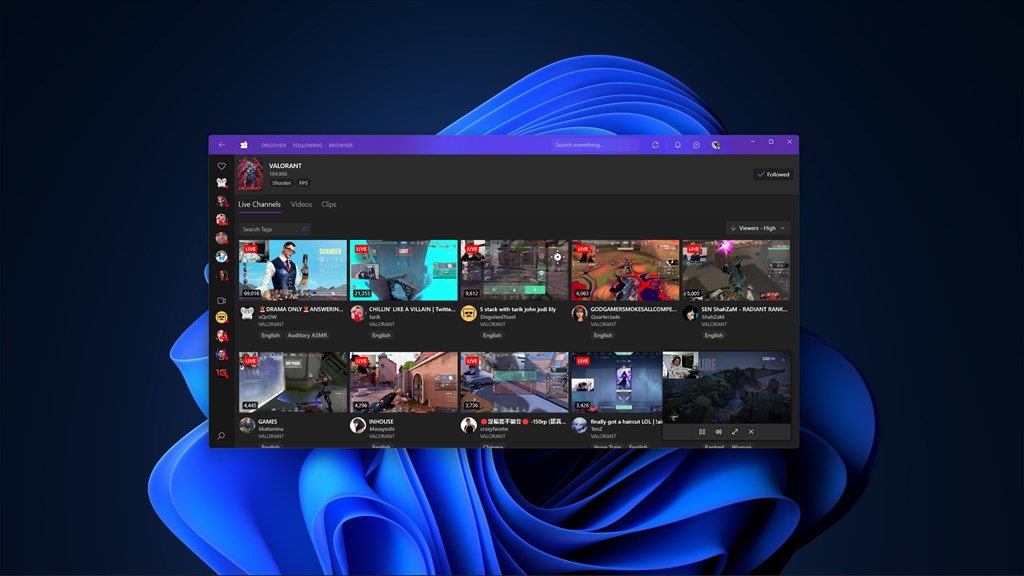
Task: Switch to the Videos tab
Action: pyautogui.click(x=301, y=204)
